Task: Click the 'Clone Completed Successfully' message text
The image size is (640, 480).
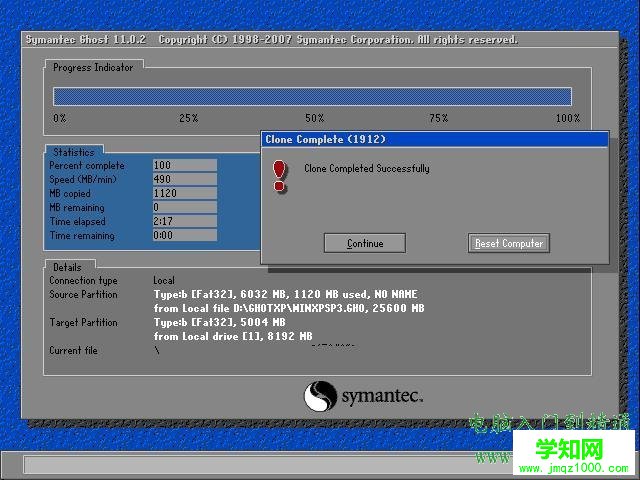Action: click(366, 169)
